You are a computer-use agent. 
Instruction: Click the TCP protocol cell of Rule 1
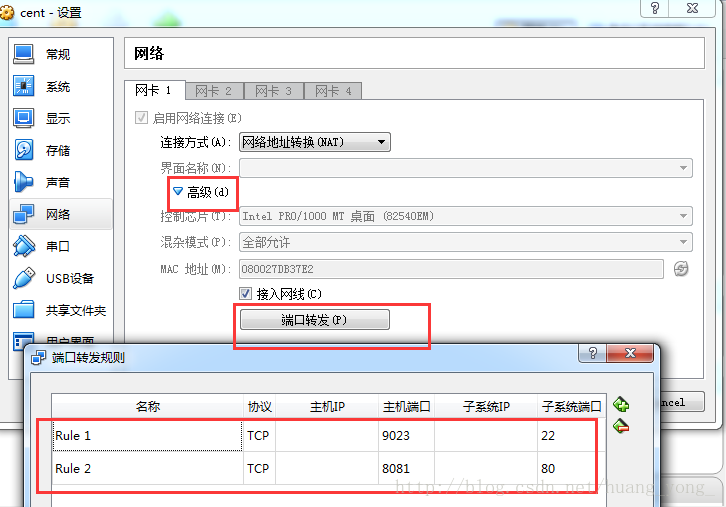259,436
